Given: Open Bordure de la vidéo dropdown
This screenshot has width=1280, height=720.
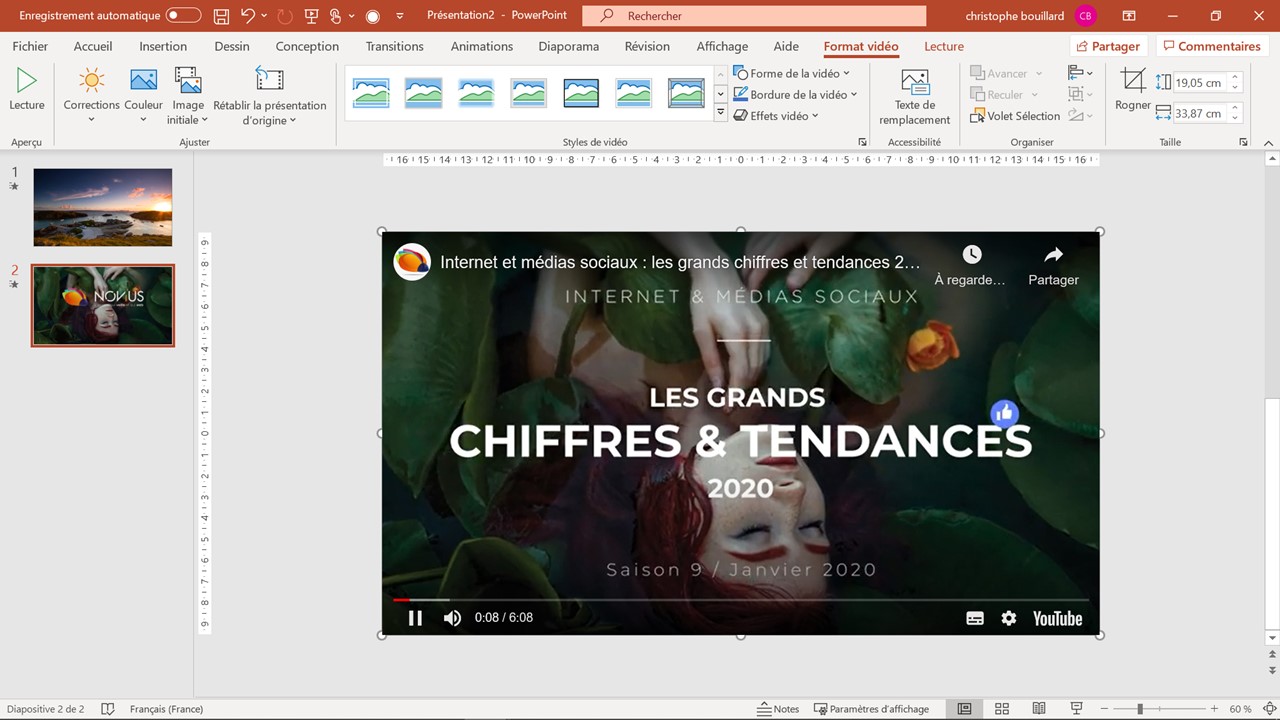Looking at the screenshot, I should [x=796, y=94].
